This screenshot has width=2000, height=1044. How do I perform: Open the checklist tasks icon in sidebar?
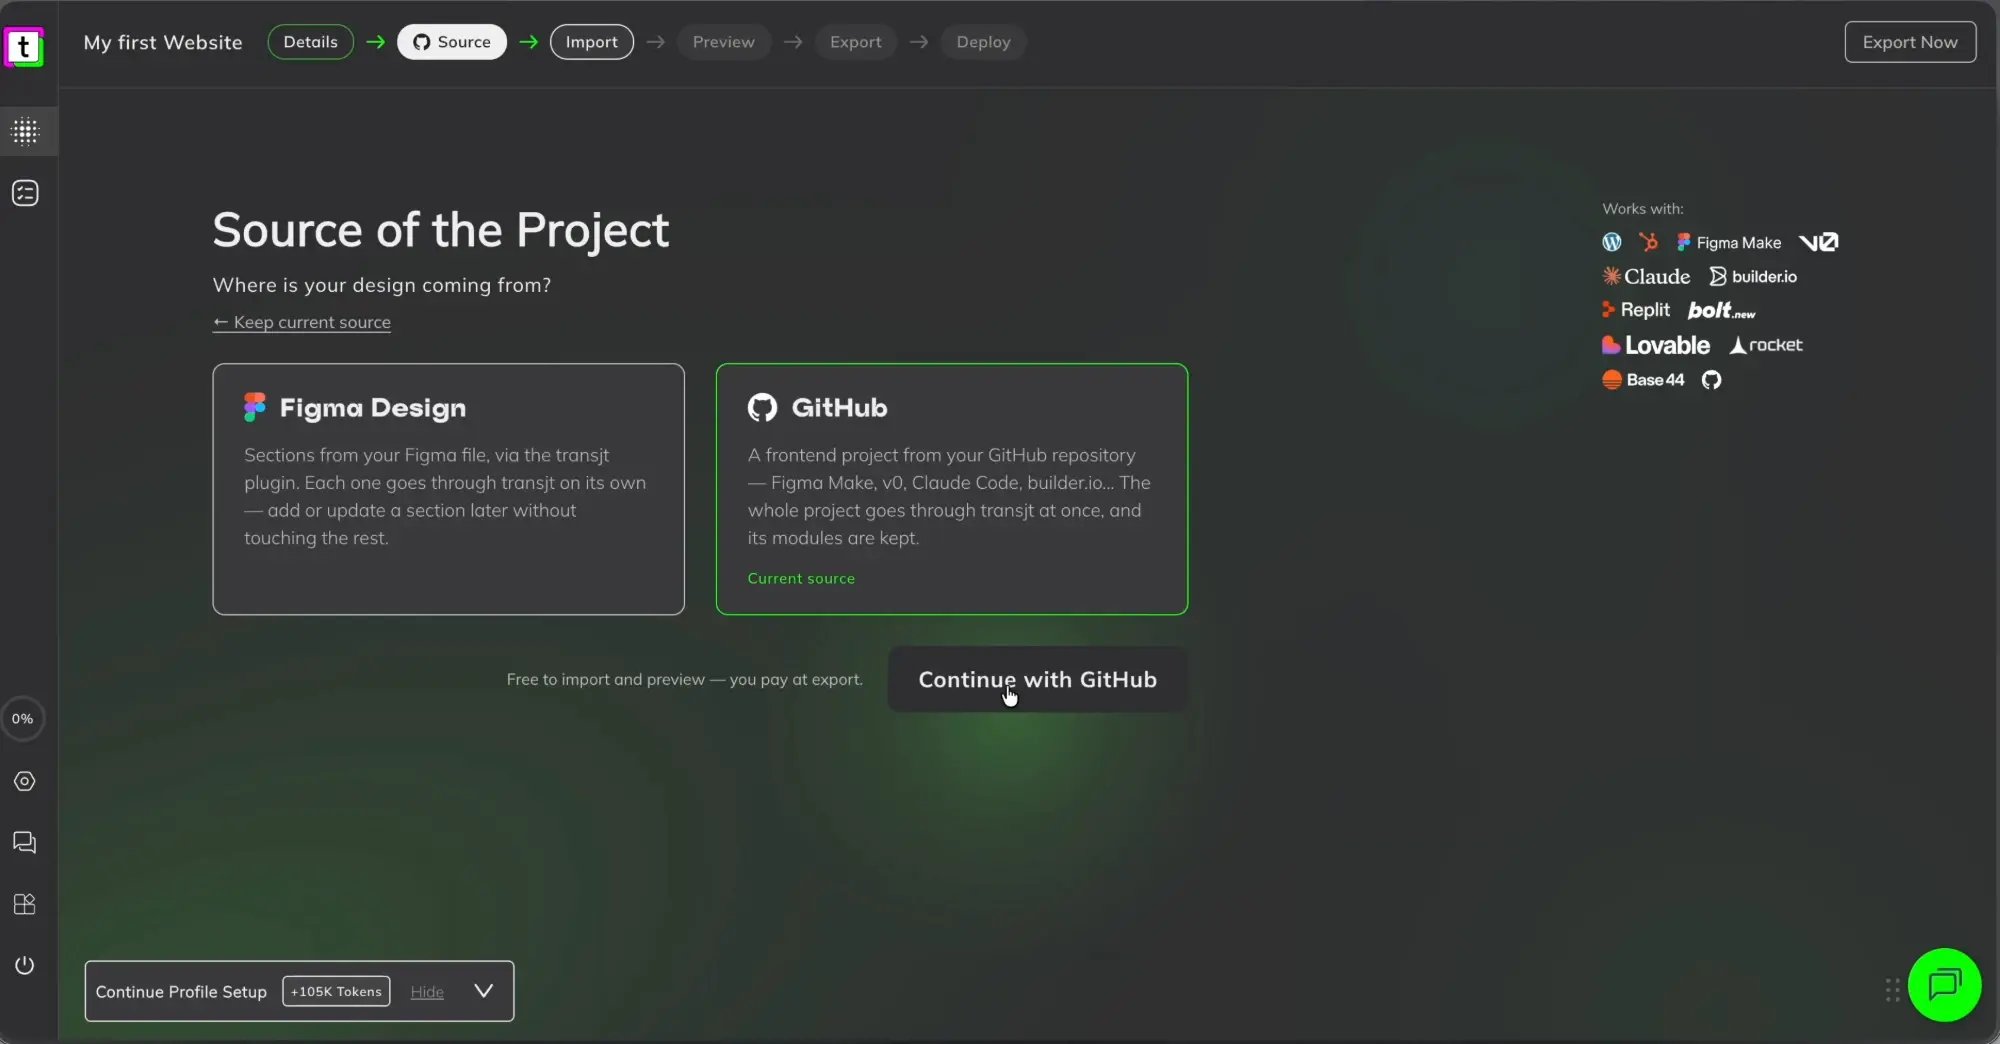[25, 193]
